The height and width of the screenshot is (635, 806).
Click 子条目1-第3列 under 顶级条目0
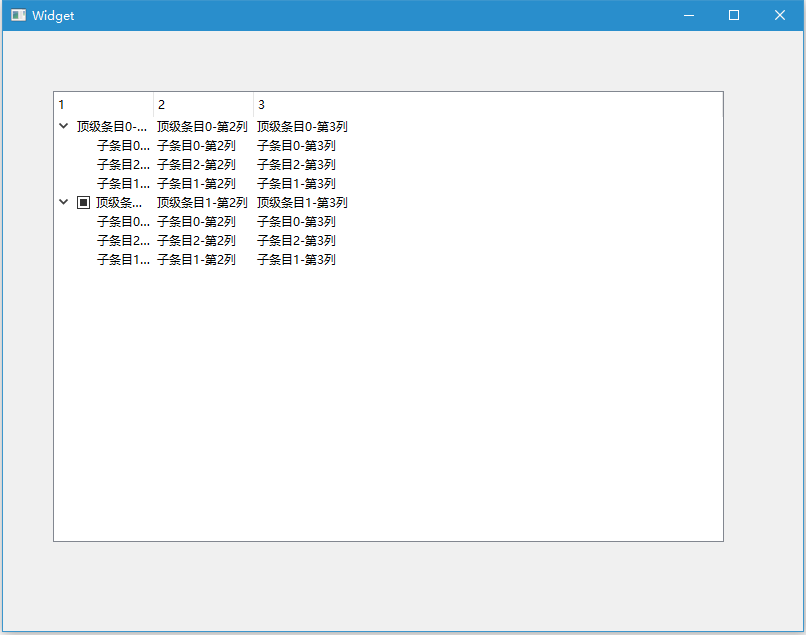pyautogui.click(x=297, y=184)
